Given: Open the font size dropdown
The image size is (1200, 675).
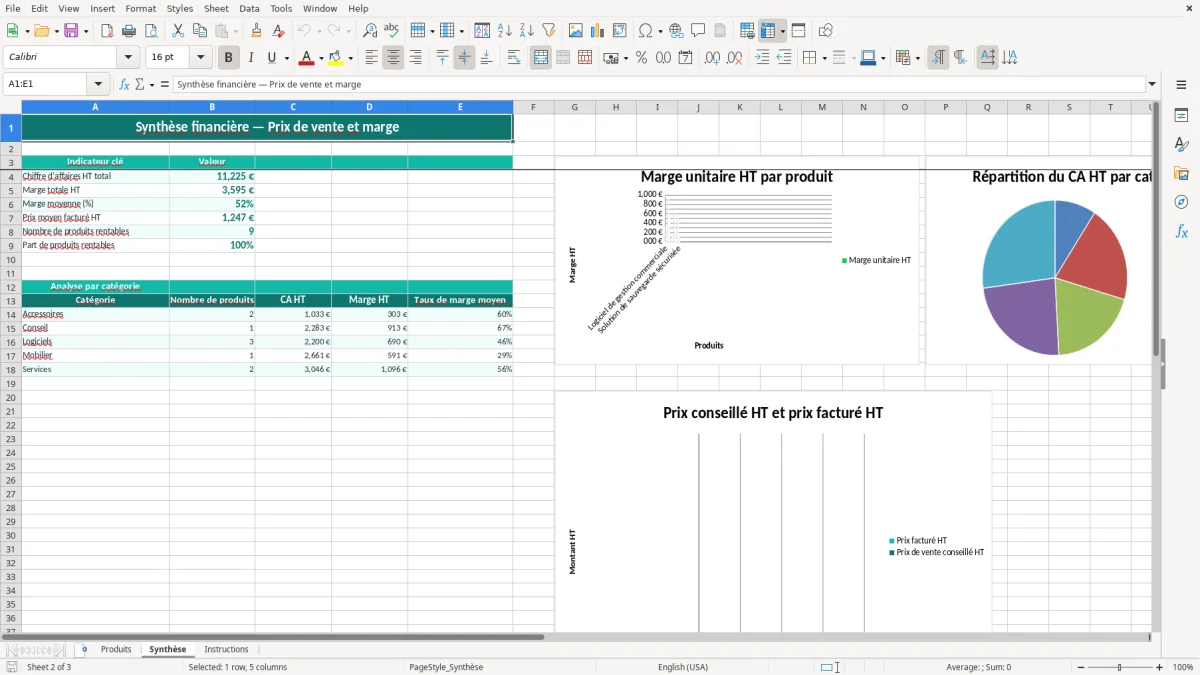Looking at the screenshot, I should coord(200,58).
